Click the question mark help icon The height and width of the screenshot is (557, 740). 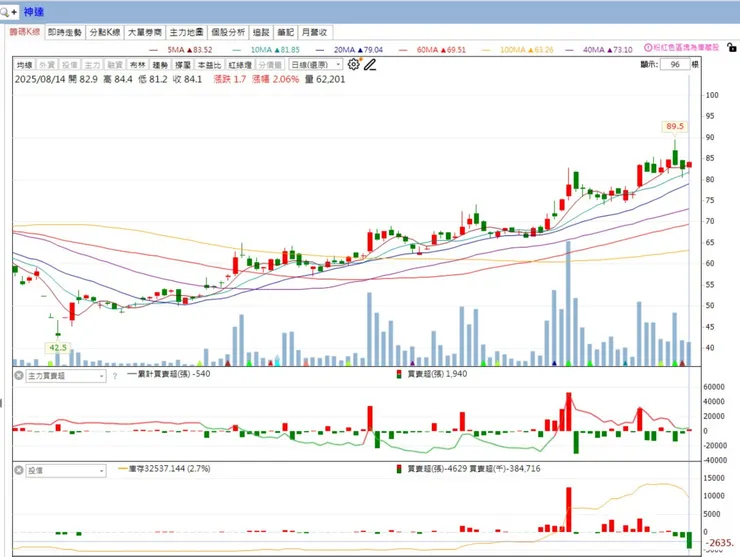[x=115, y=376]
